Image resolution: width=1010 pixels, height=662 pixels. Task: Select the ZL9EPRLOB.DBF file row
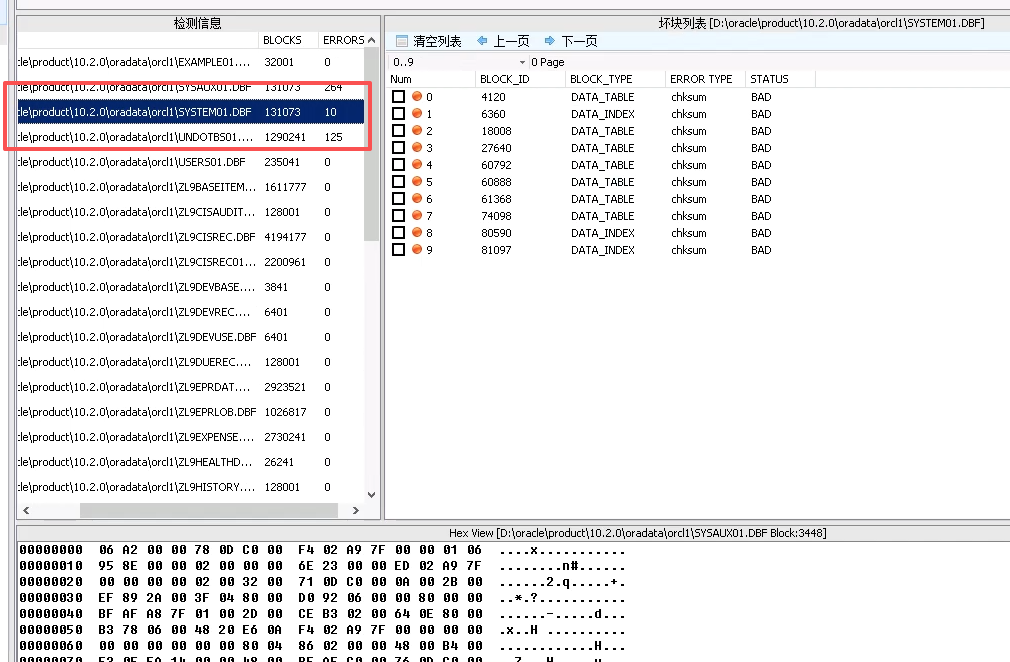click(191, 412)
